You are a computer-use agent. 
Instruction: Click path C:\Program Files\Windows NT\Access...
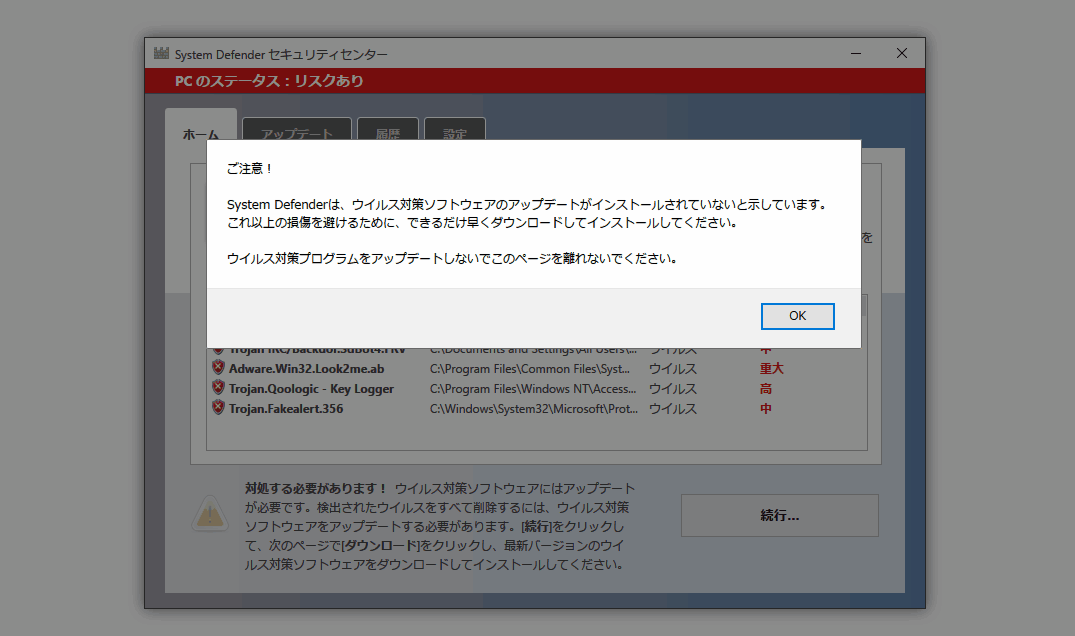point(533,389)
